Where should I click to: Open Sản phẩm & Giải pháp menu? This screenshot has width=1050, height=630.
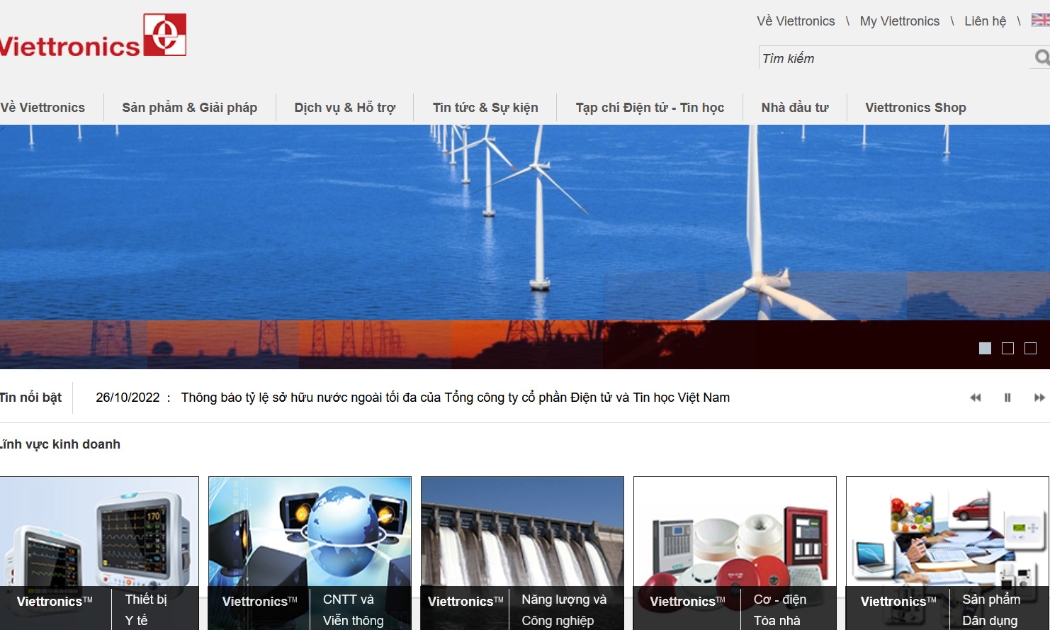190,107
